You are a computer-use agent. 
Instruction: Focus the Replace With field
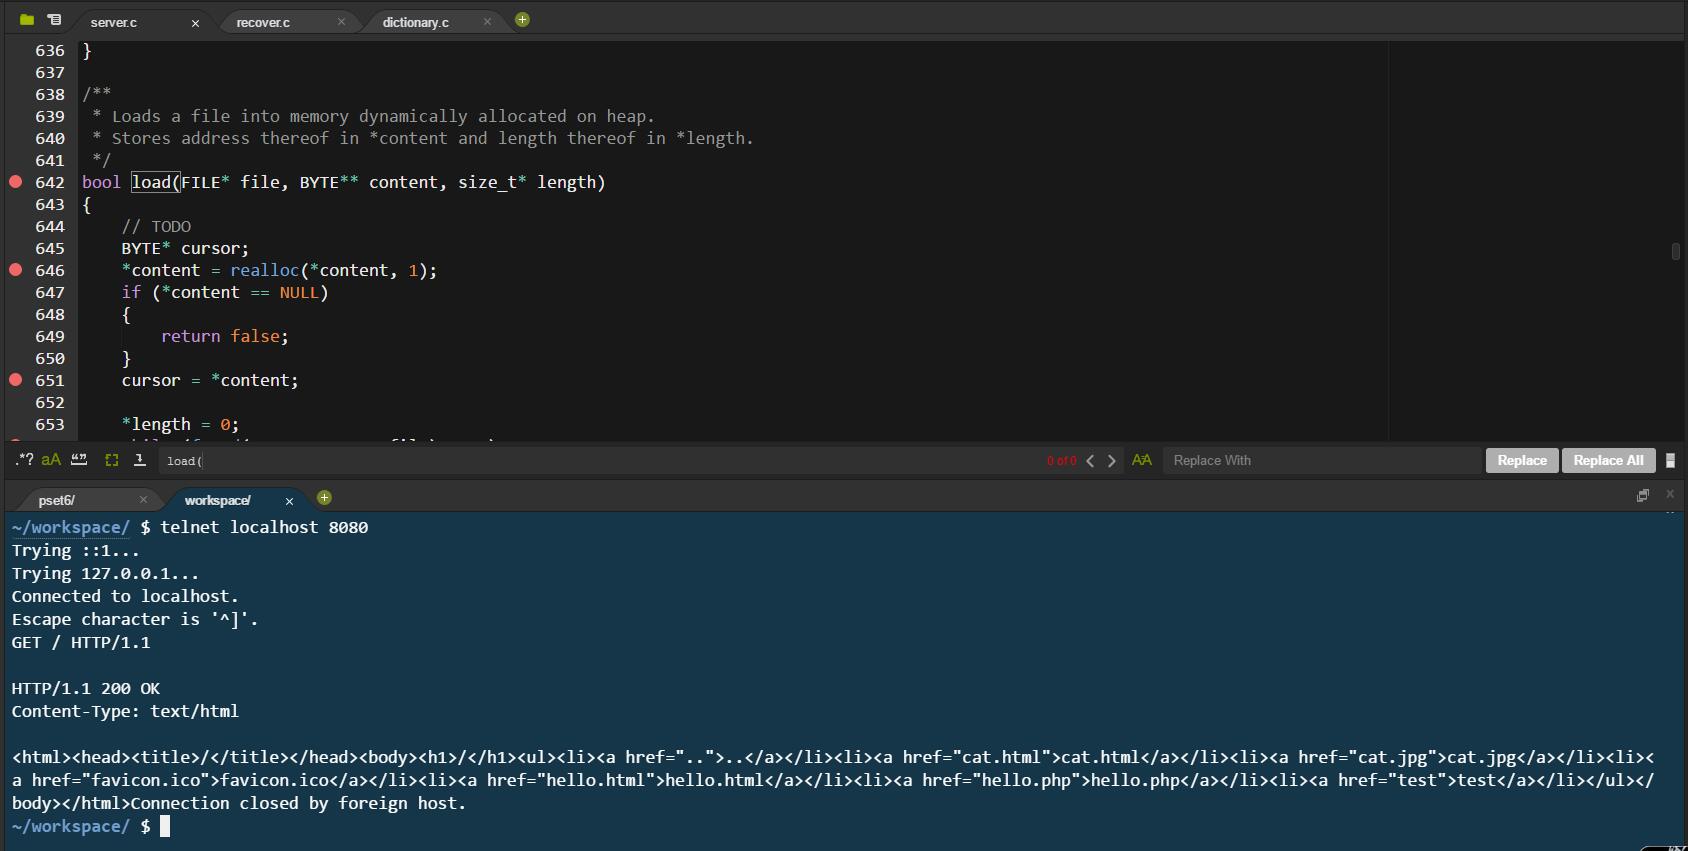[x=1322, y=460]
